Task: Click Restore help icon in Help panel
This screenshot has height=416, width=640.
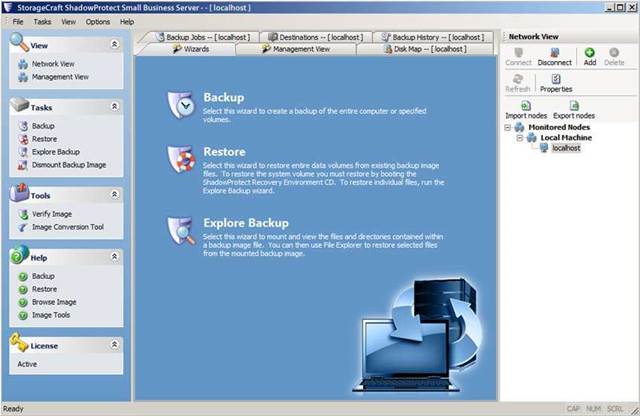Action: [x=23, y=289]
